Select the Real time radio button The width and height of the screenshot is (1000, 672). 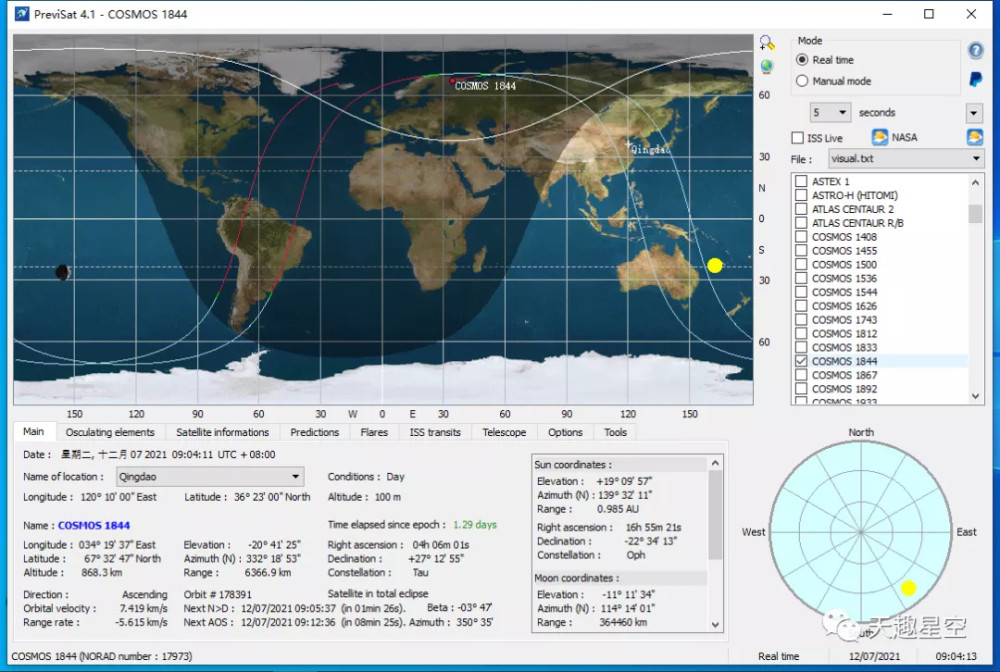pos(802,60)
